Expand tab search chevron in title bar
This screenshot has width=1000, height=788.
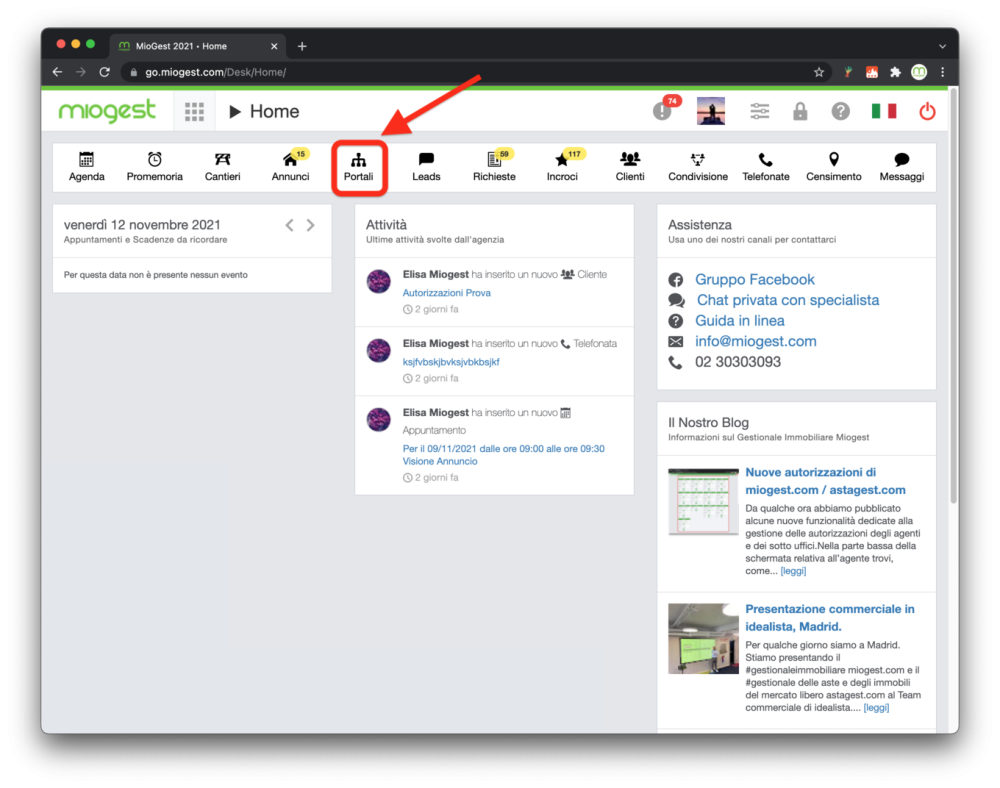943,46
